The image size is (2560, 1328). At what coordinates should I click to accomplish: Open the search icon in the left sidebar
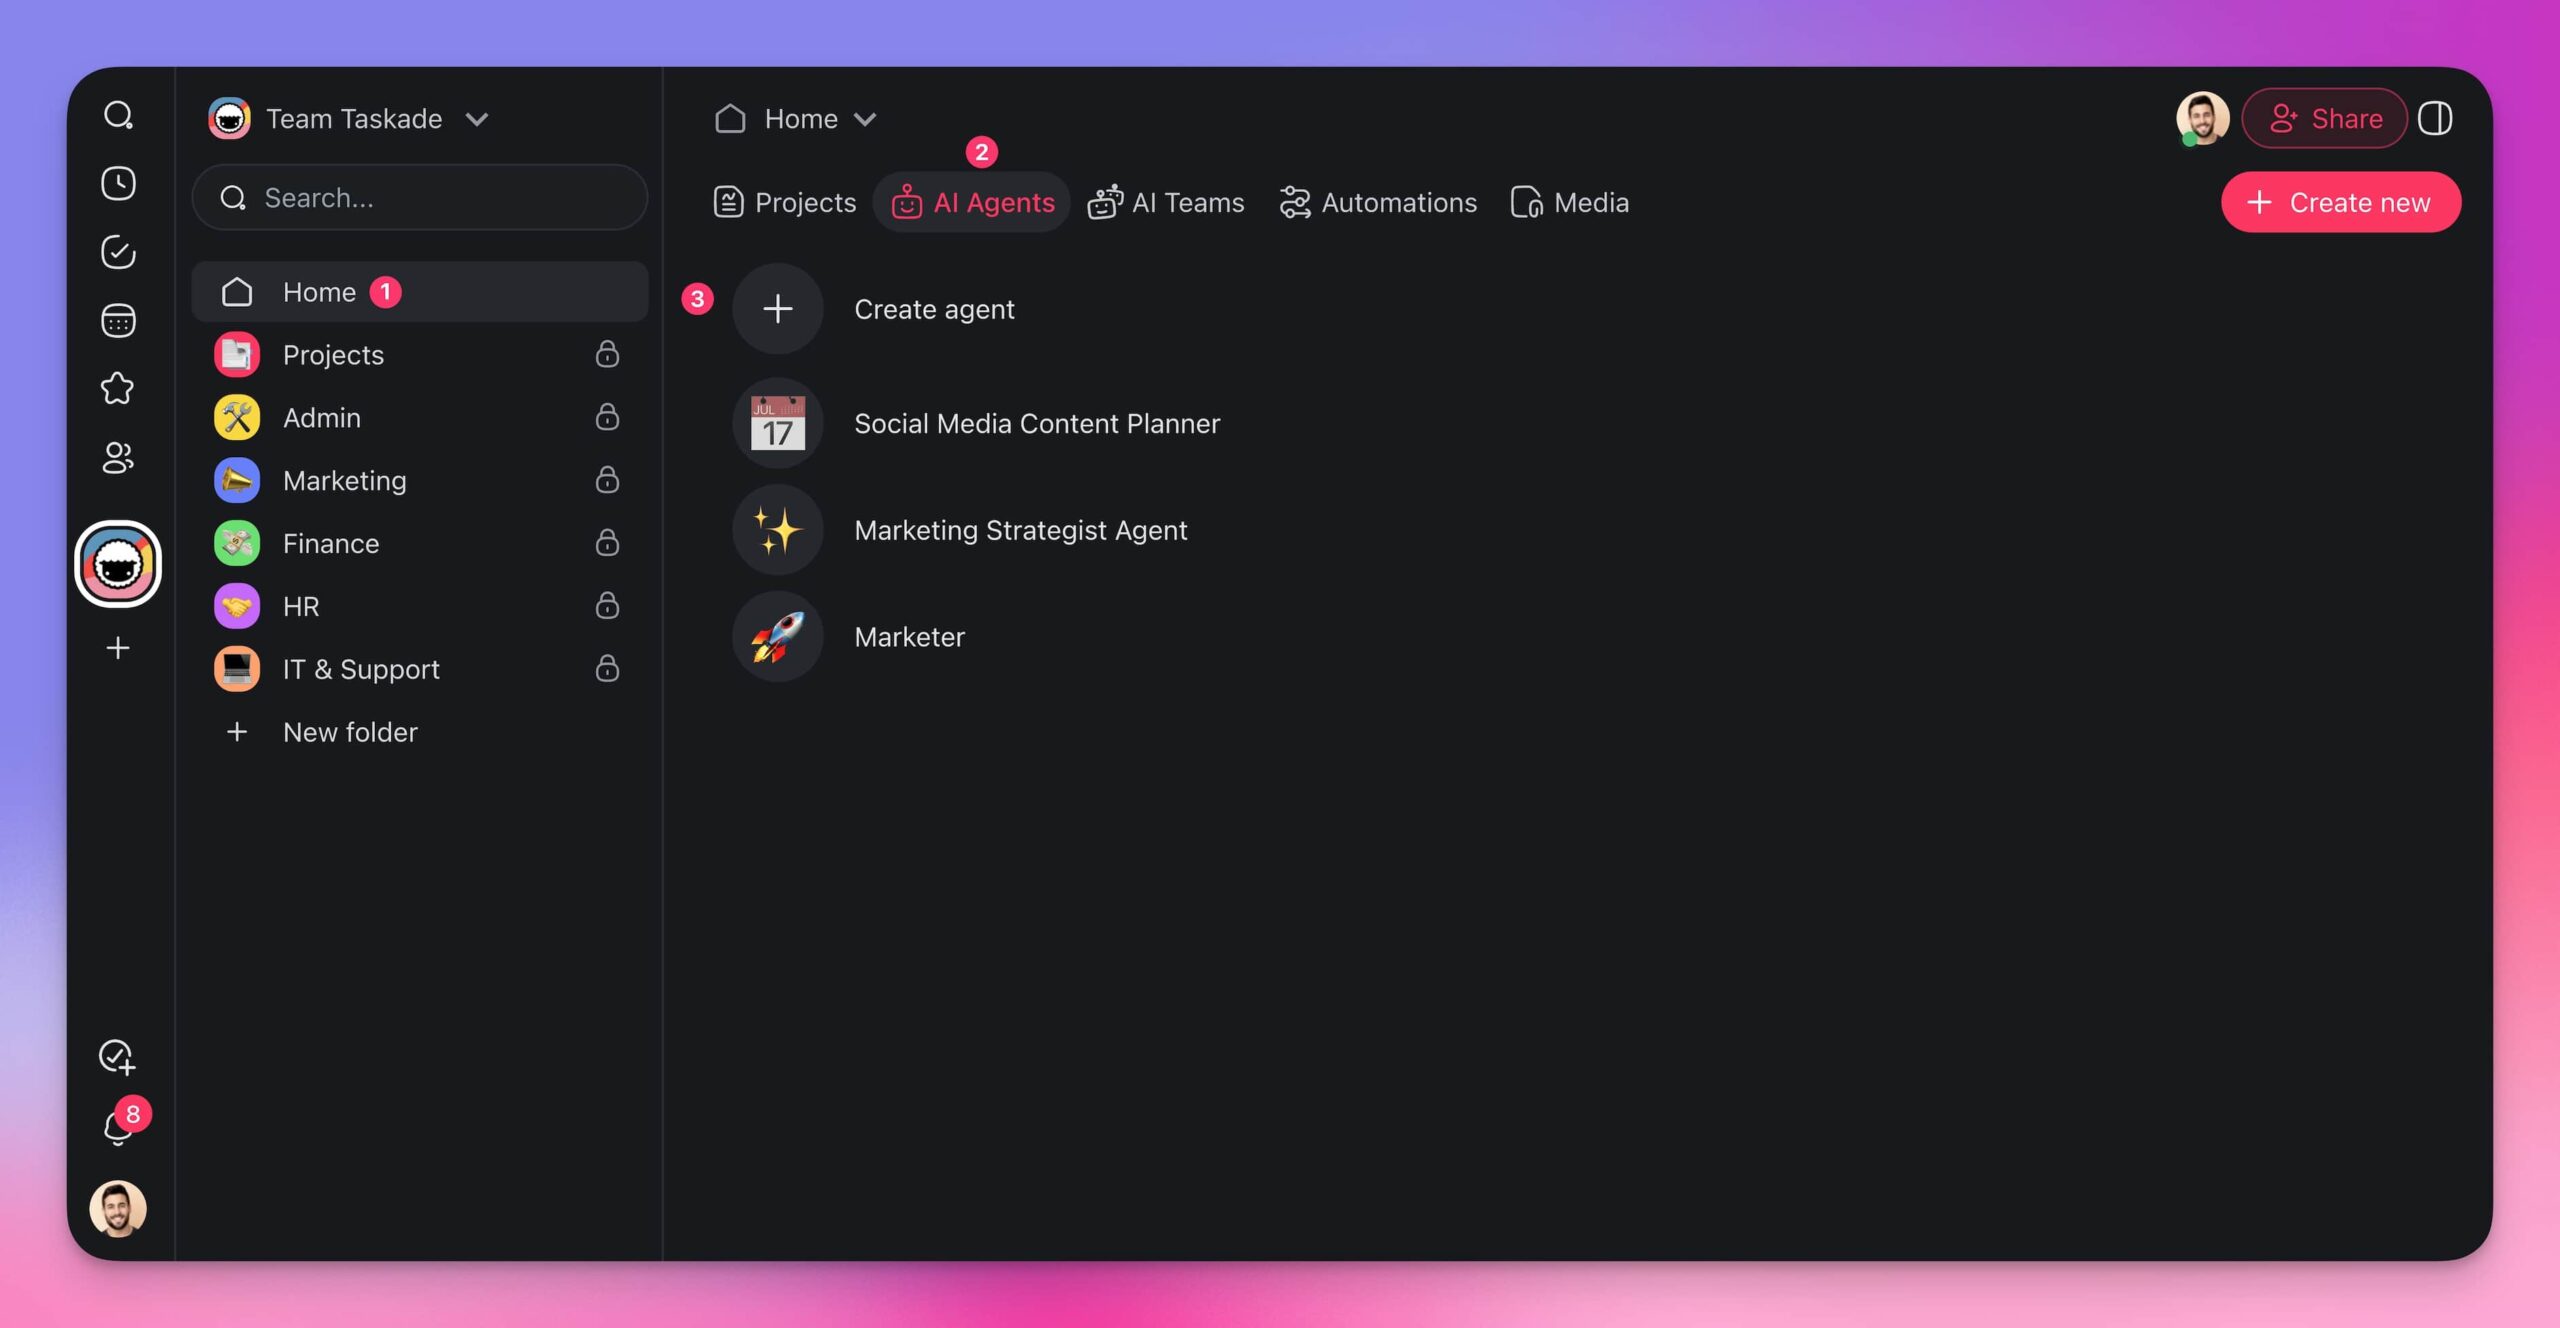coord(118,116)
